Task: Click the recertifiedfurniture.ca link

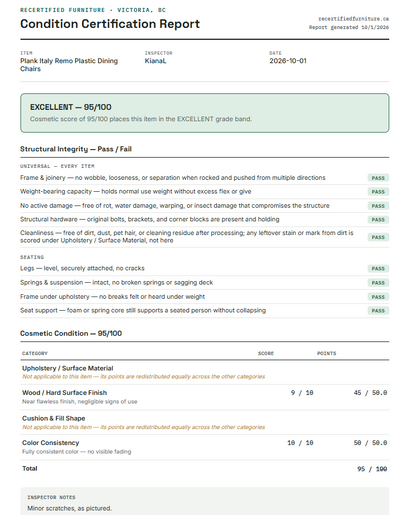Action: (353, 19)
